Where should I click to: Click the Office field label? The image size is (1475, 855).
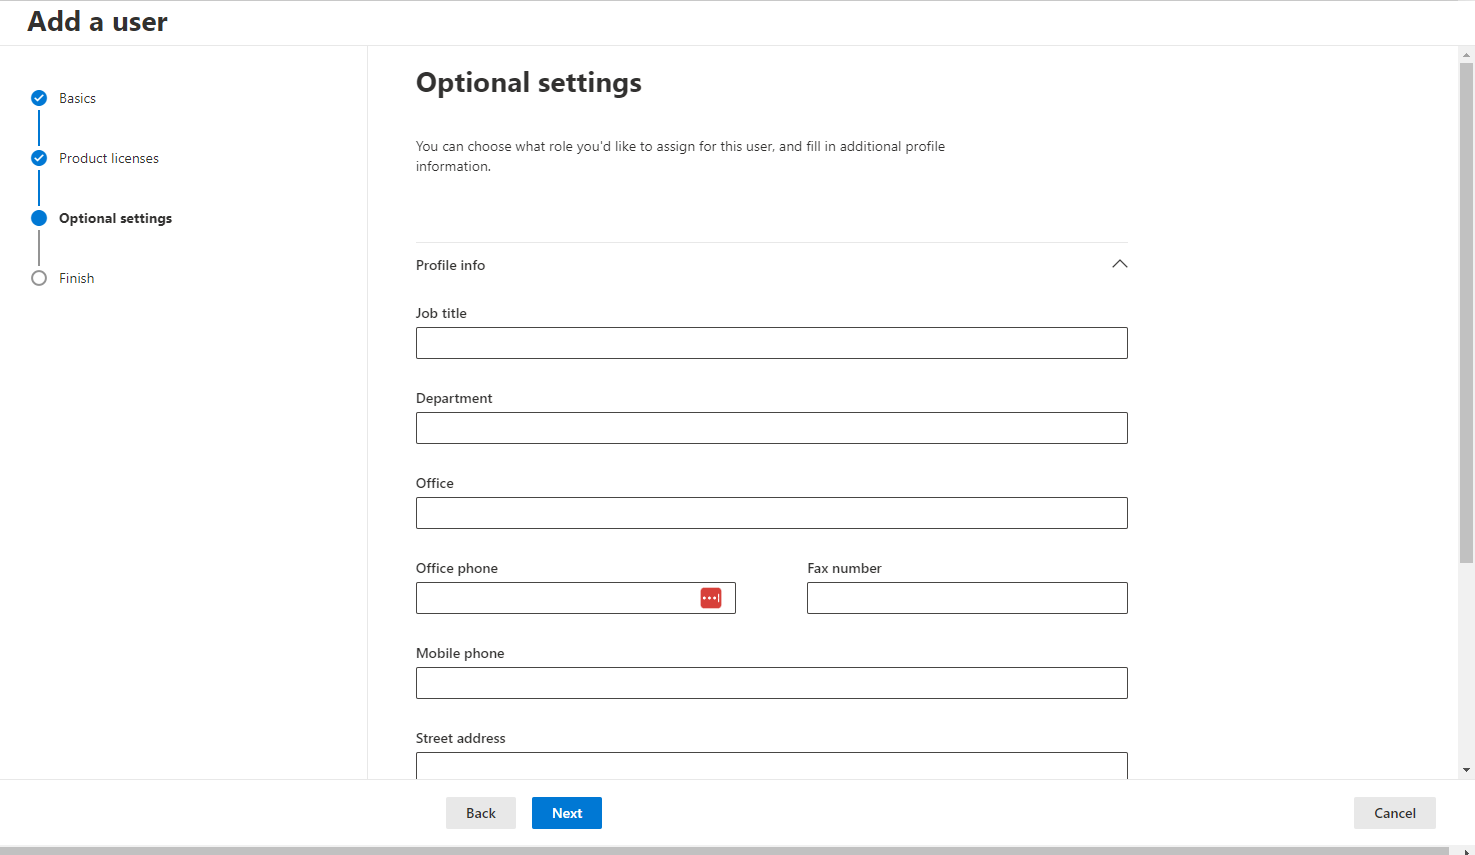point(435,483)
